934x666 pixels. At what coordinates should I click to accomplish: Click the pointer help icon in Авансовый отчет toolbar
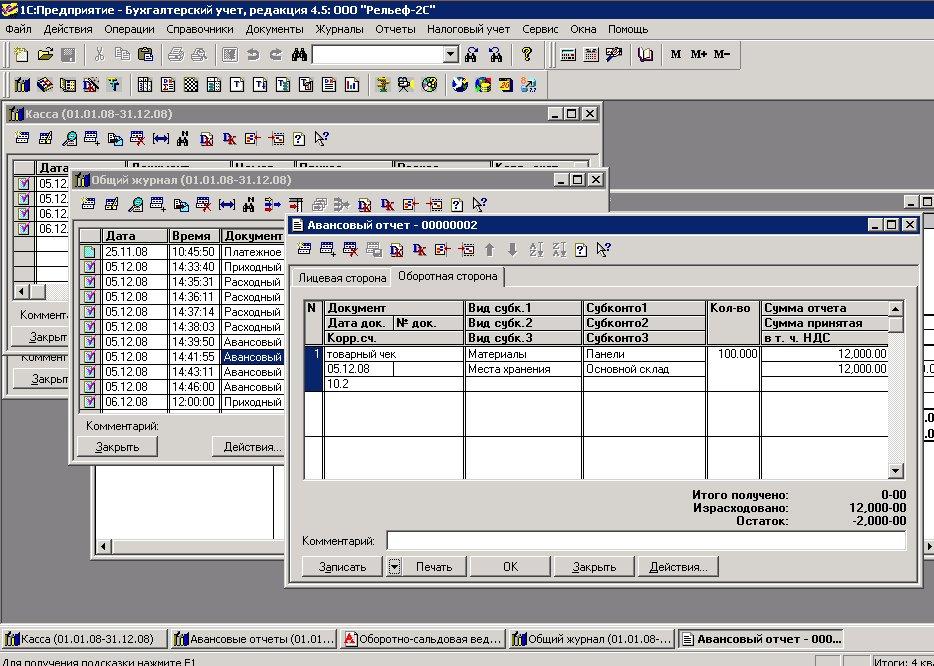click(603, 249)
